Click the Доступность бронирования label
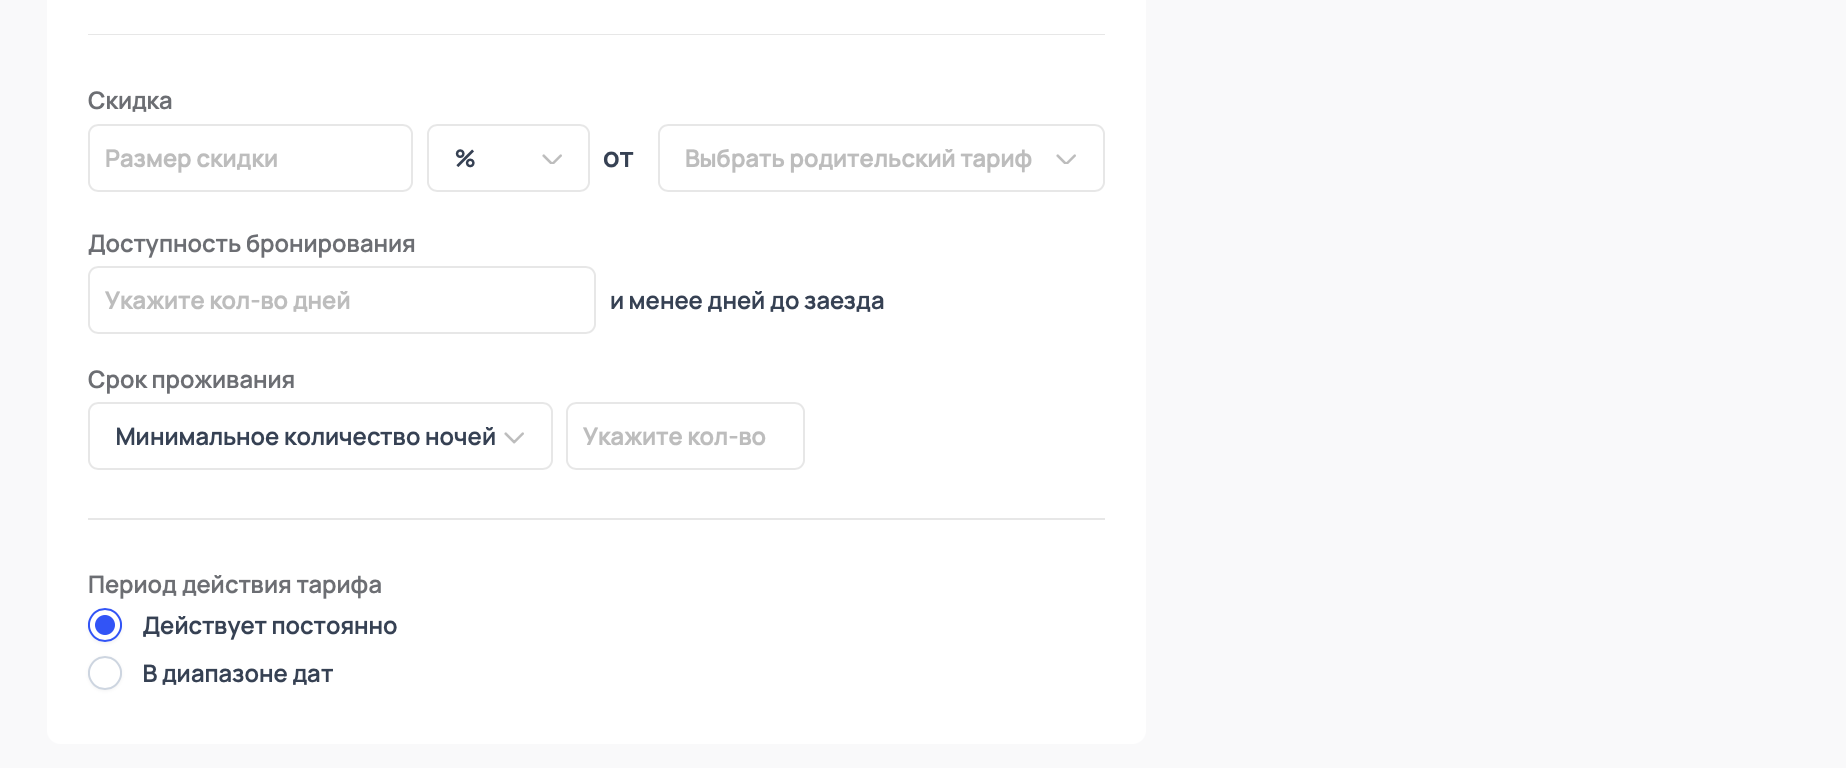The image size is (1846, 768). (x=251, y=244)
